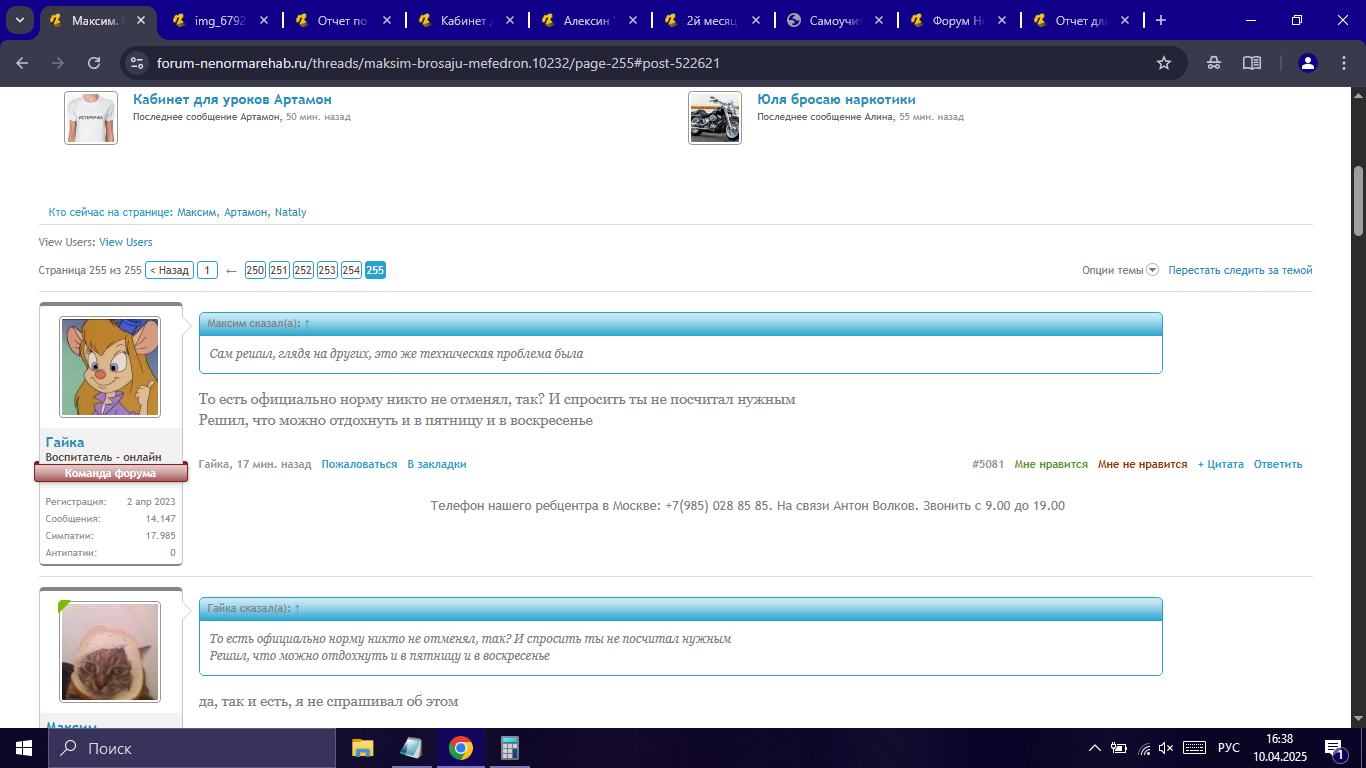Screen dimensions: 1366x768
Task: Reload the page using the refresh icon
Action: click(x=94, y=63)
